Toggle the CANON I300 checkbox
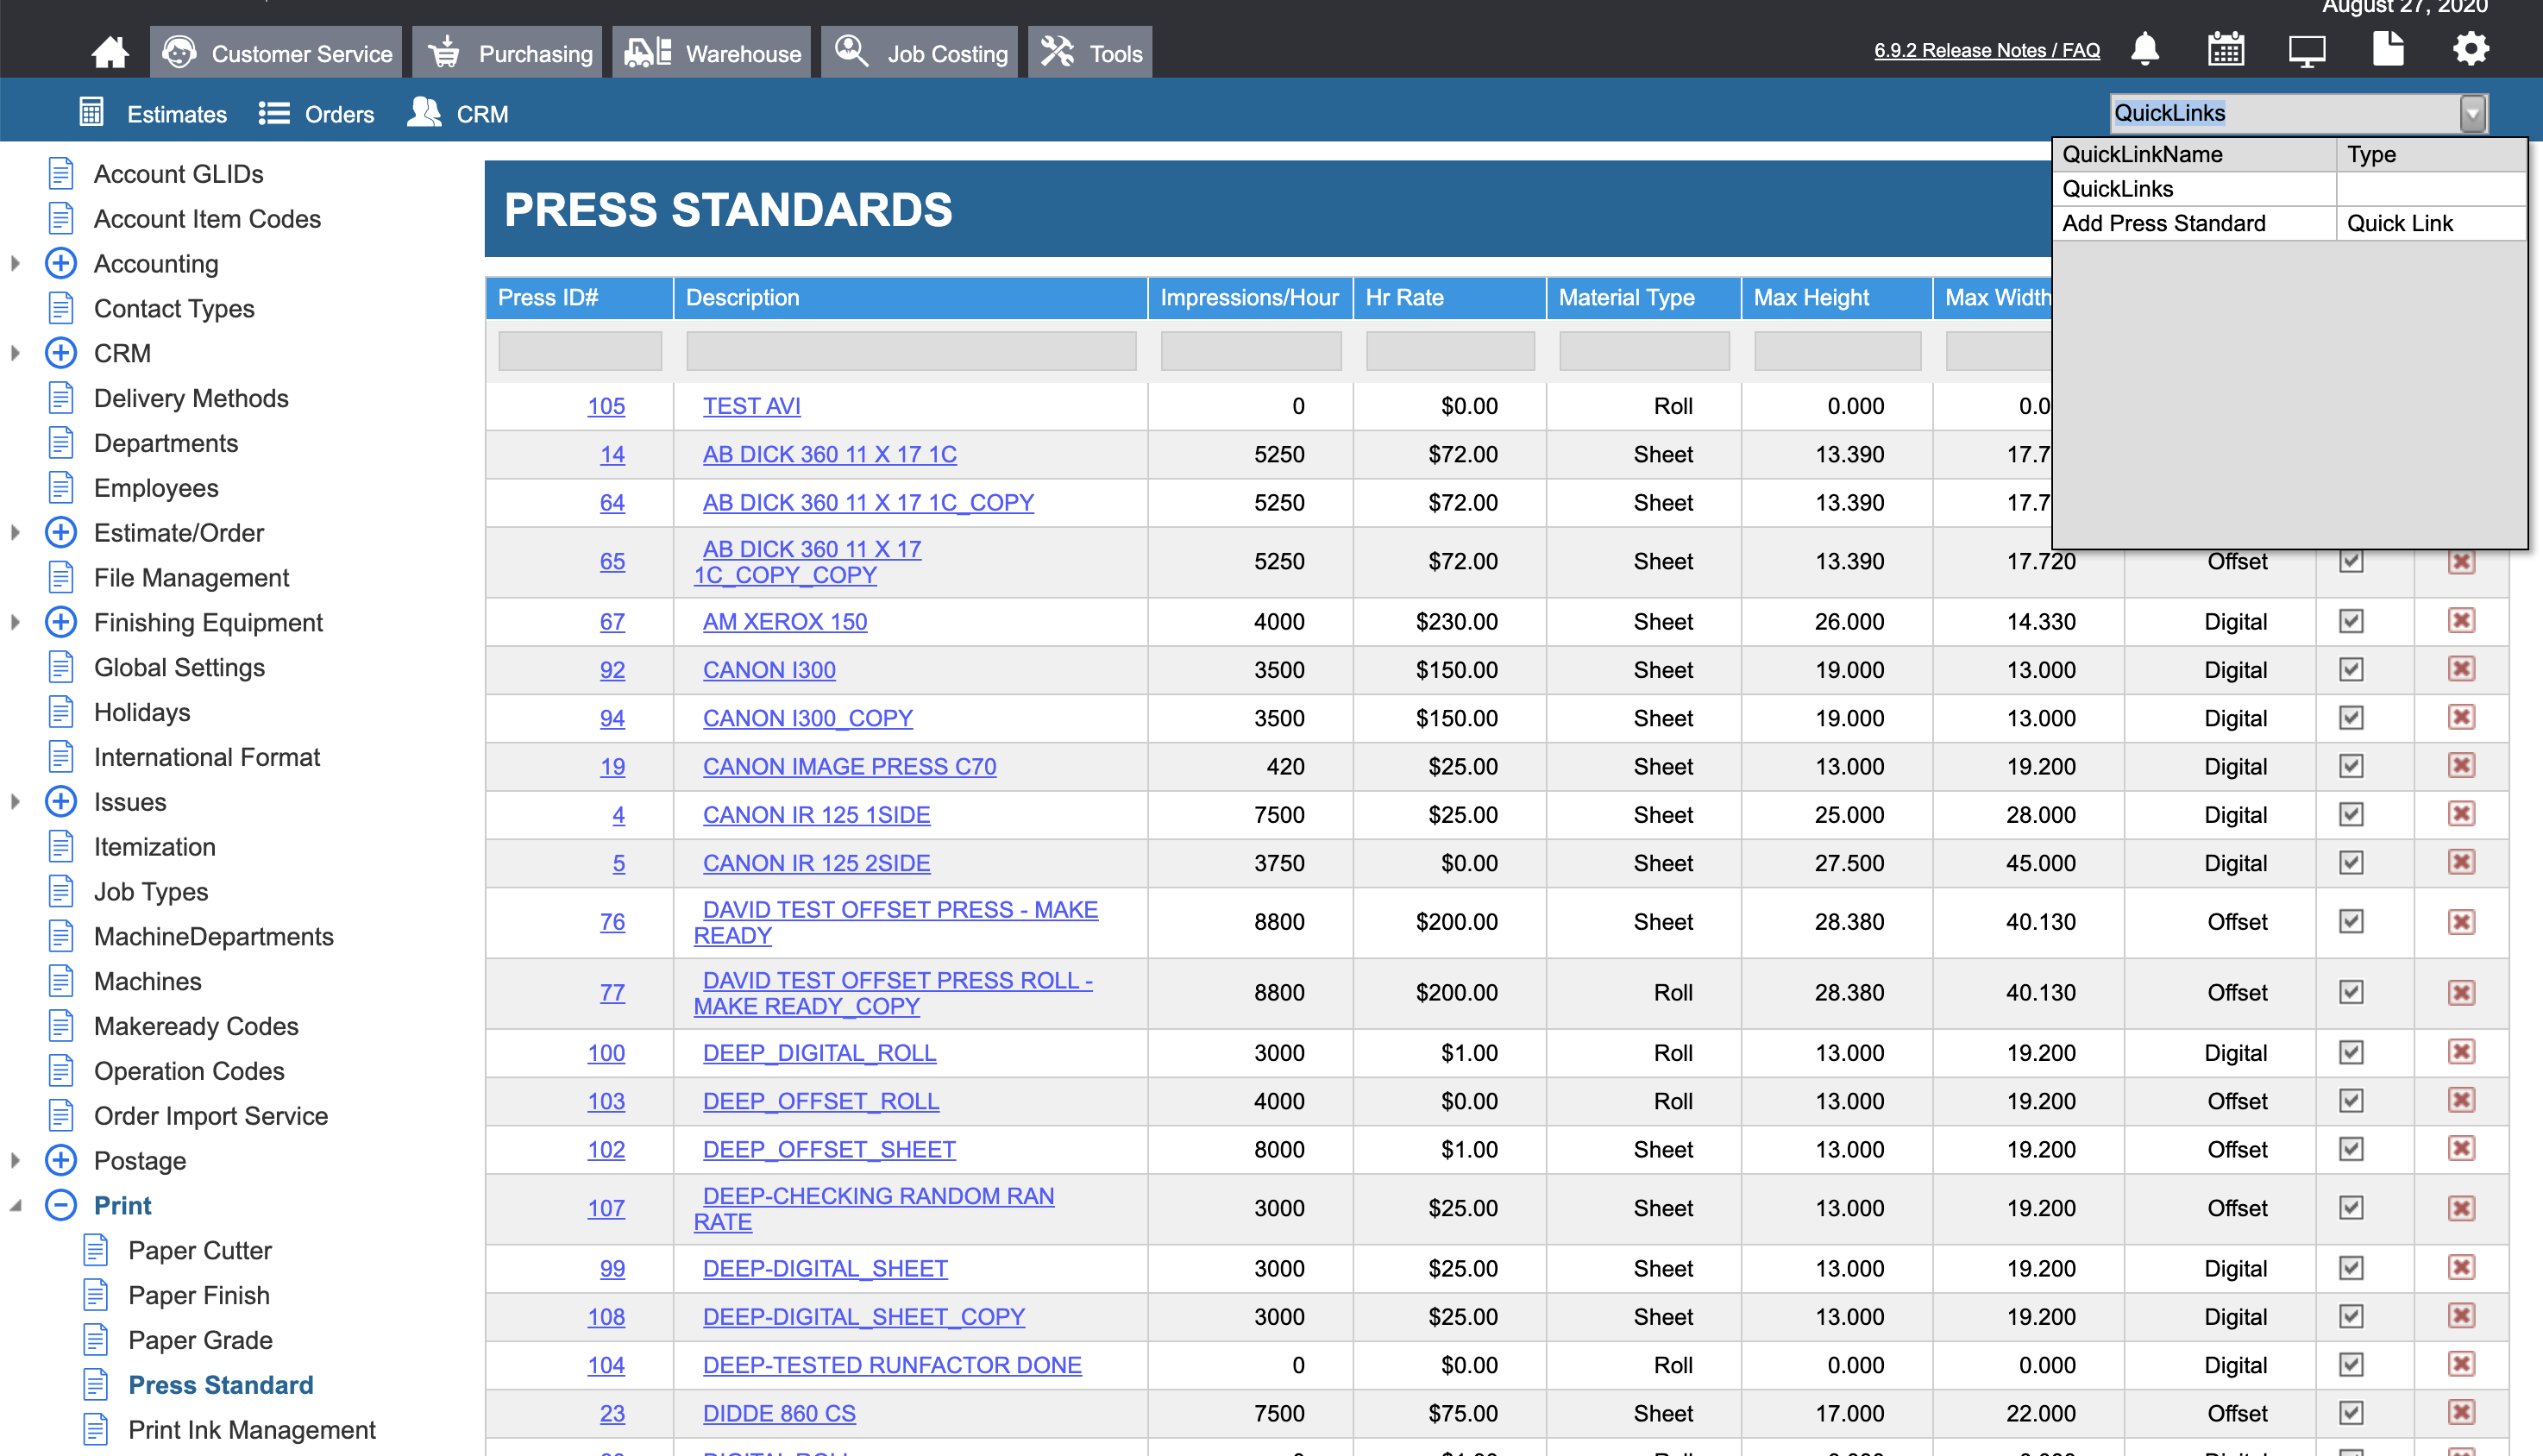 [2351, 669]
